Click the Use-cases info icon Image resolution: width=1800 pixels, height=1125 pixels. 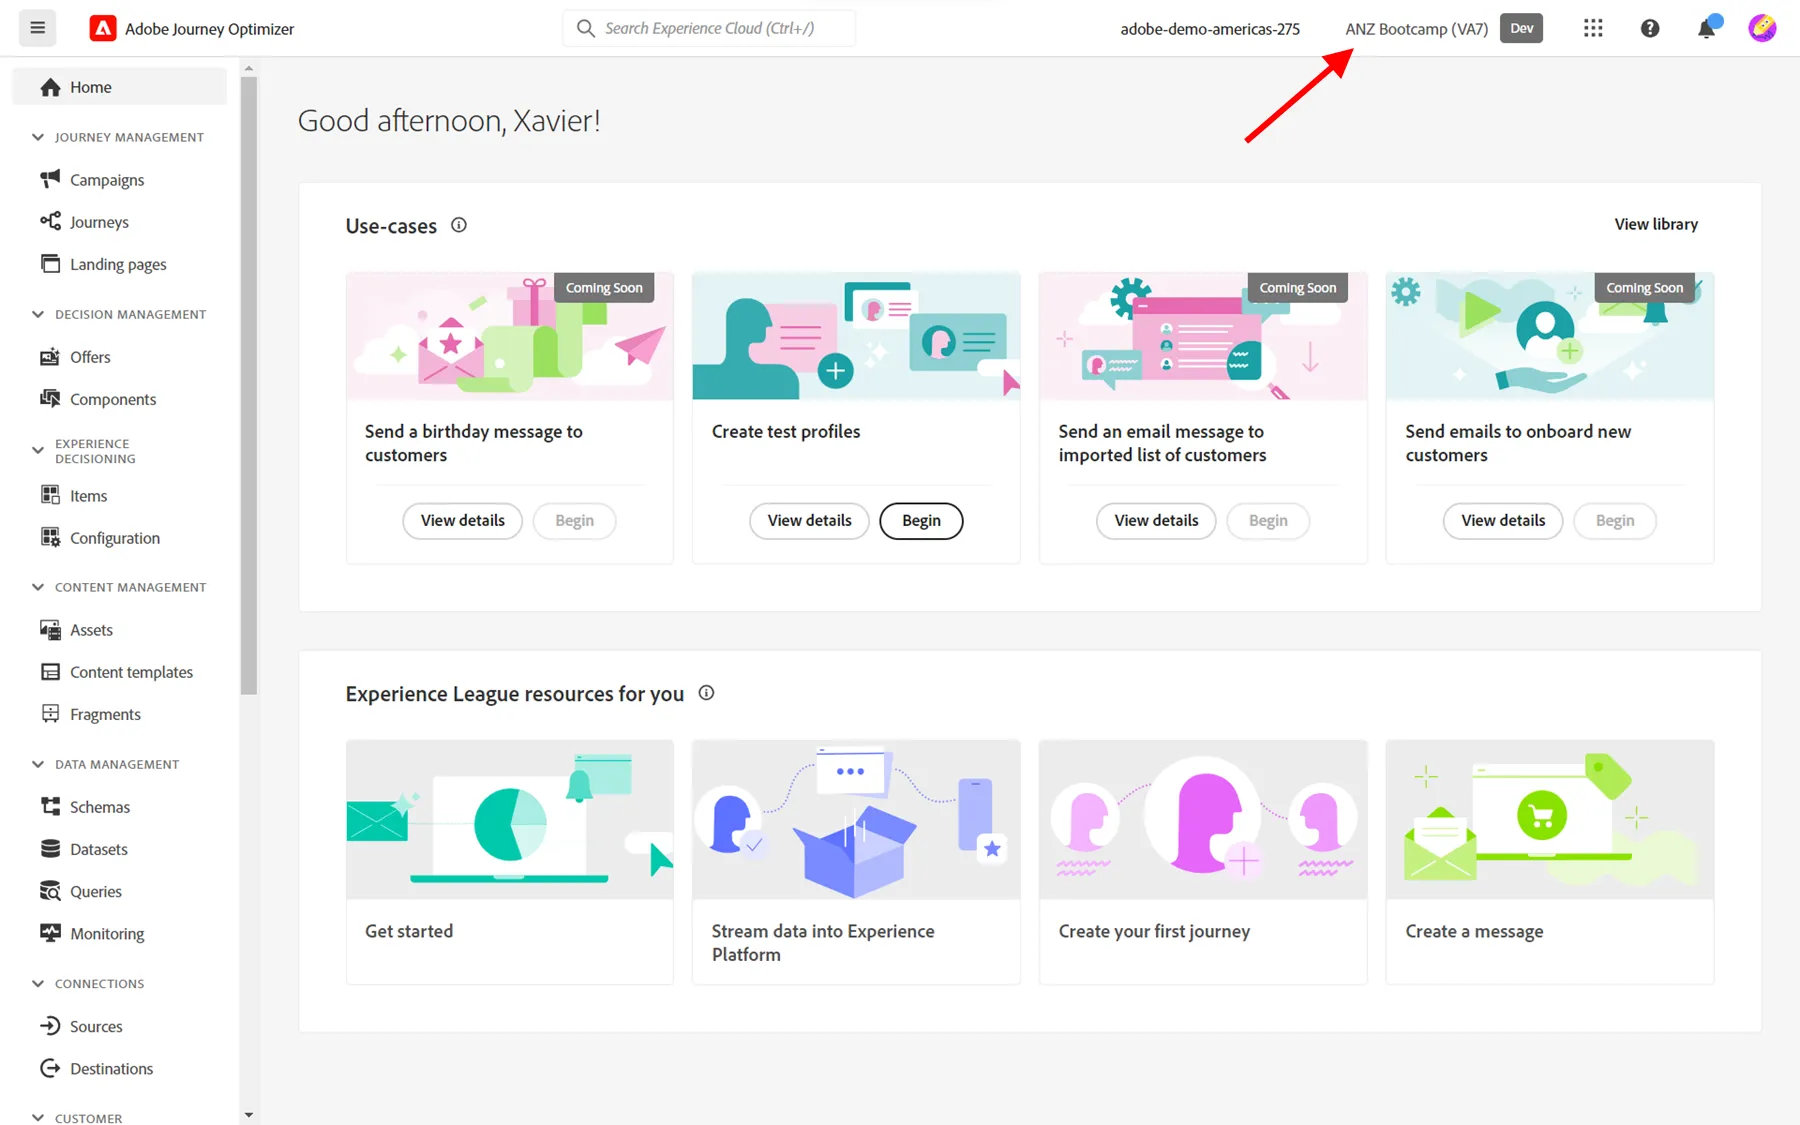459,225
